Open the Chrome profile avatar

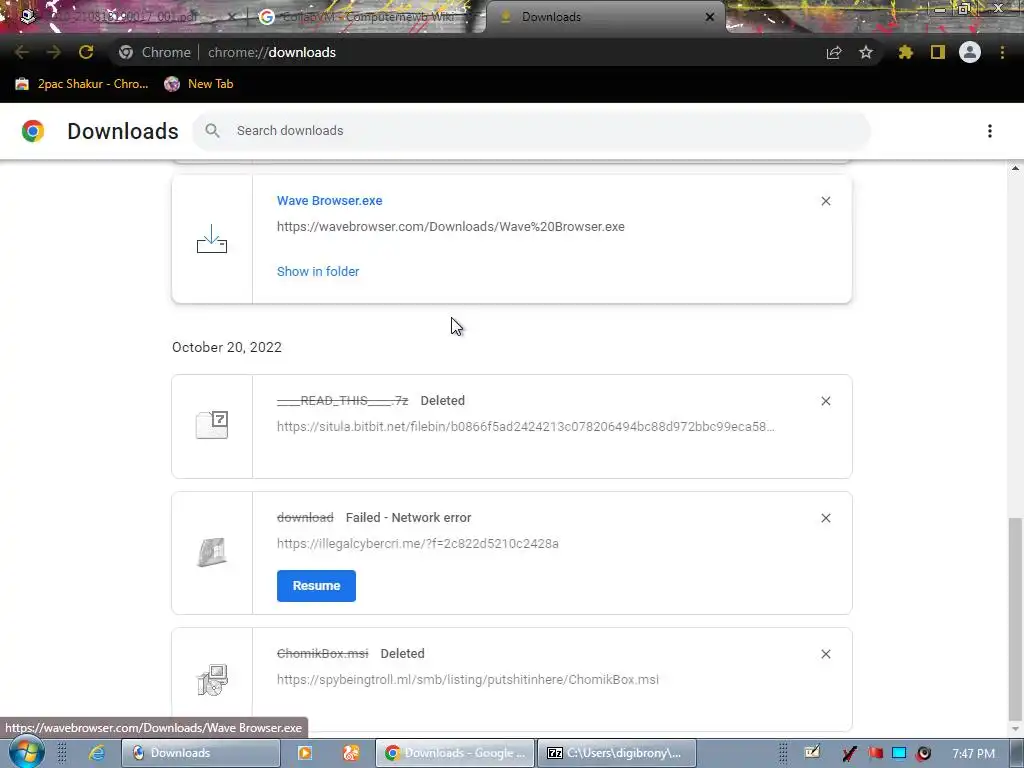tap(970, 52)
